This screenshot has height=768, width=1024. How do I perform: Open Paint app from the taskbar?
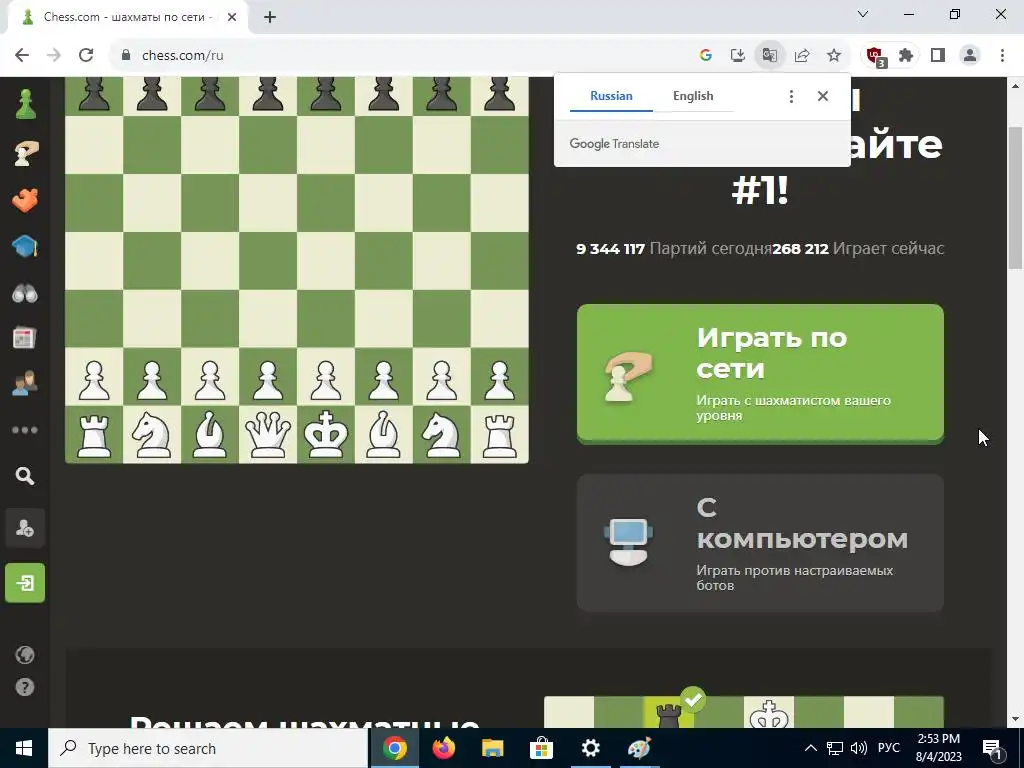(639, 748)
